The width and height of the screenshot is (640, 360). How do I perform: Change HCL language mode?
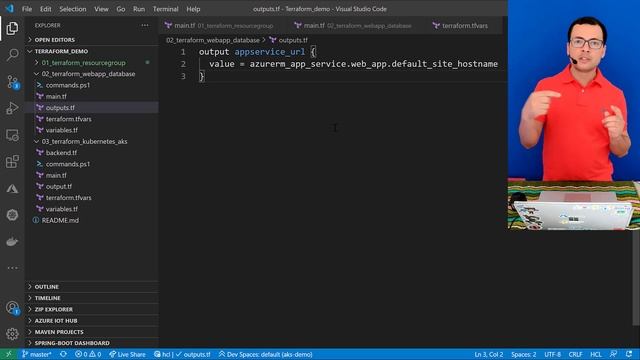tap(596, 354)
